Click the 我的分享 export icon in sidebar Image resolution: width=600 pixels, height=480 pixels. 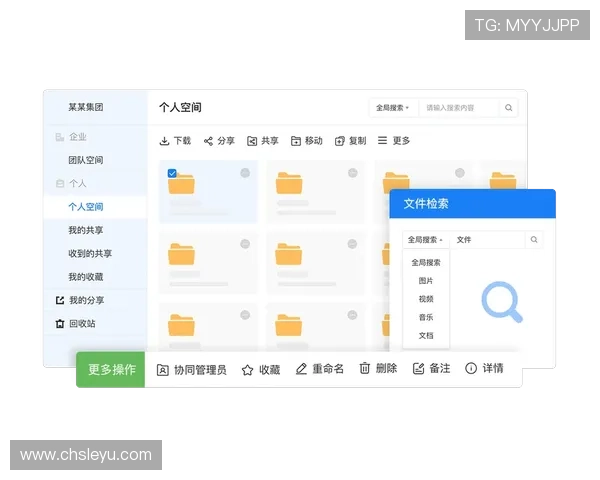pyautogui.click(x=60, y=300)
